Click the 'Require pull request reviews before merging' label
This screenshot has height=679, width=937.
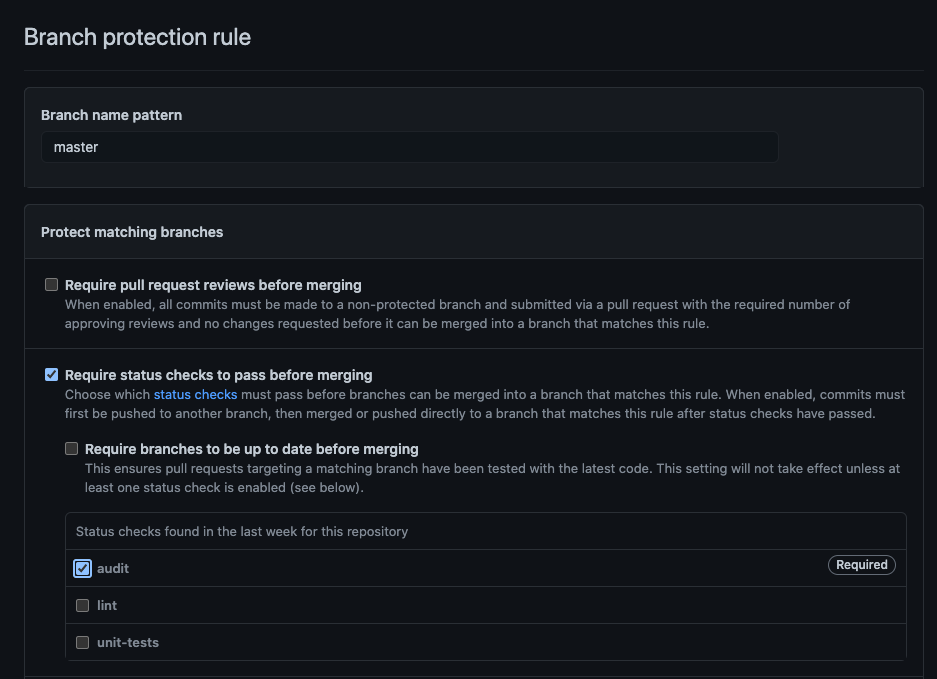(x=213, y=285)
